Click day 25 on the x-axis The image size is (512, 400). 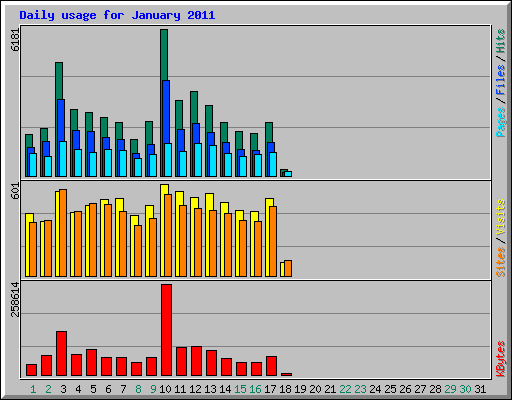click(x=390, y=389)
